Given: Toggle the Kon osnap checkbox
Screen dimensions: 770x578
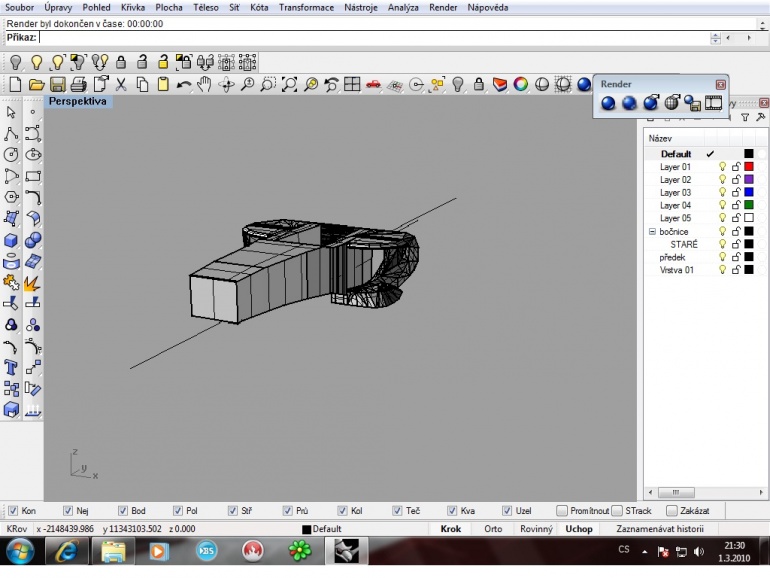Looking at the screenshot, I should point(13,511).
